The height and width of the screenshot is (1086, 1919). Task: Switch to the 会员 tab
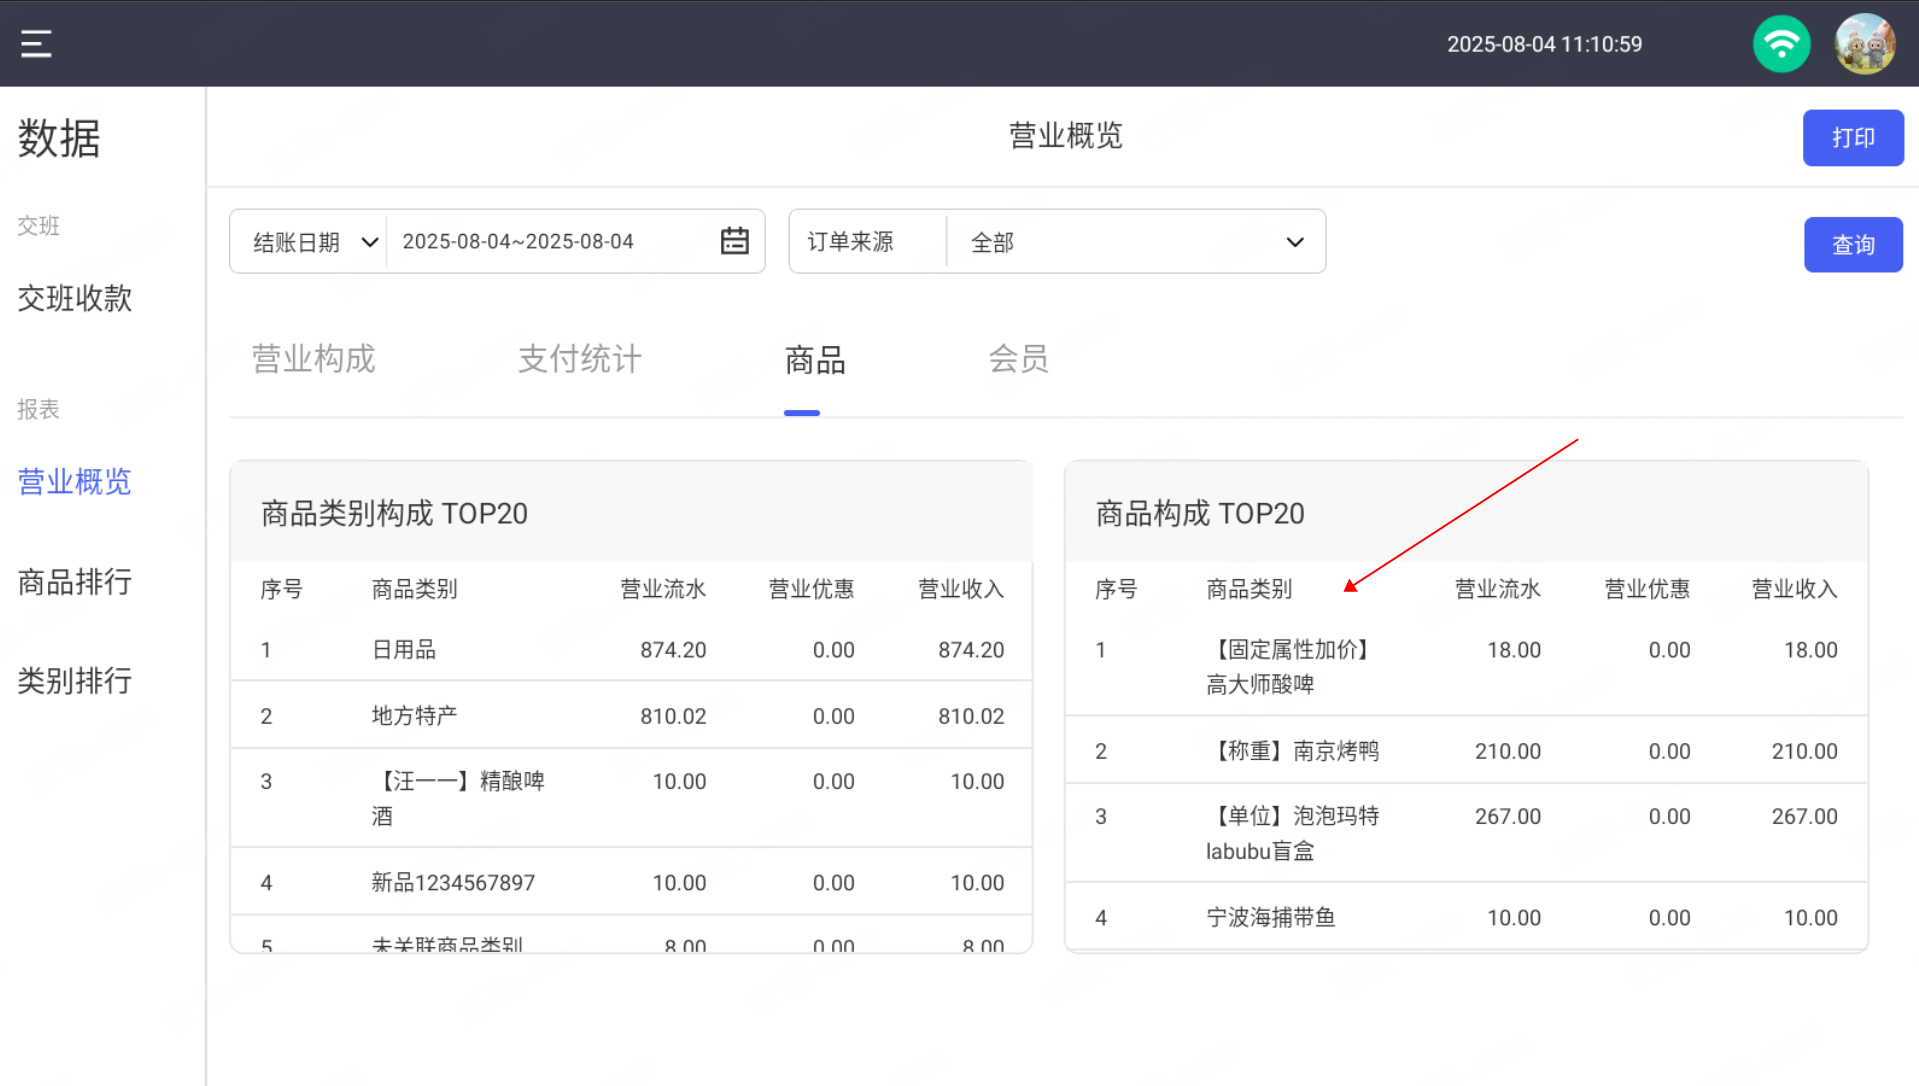1018,359
